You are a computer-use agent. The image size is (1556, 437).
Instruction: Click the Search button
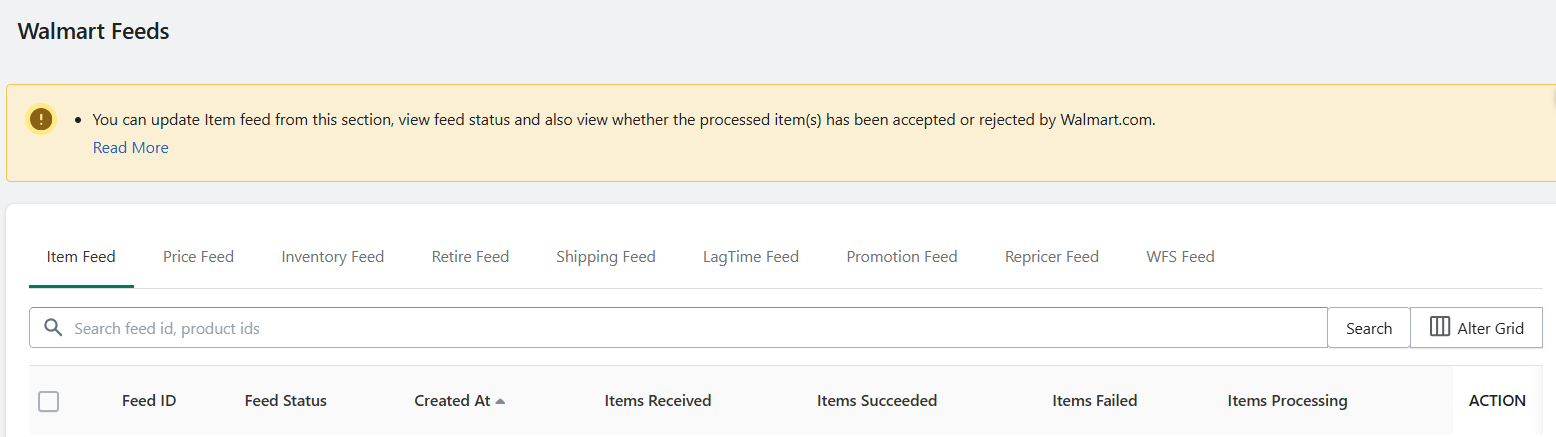[x=1369, y=328]
